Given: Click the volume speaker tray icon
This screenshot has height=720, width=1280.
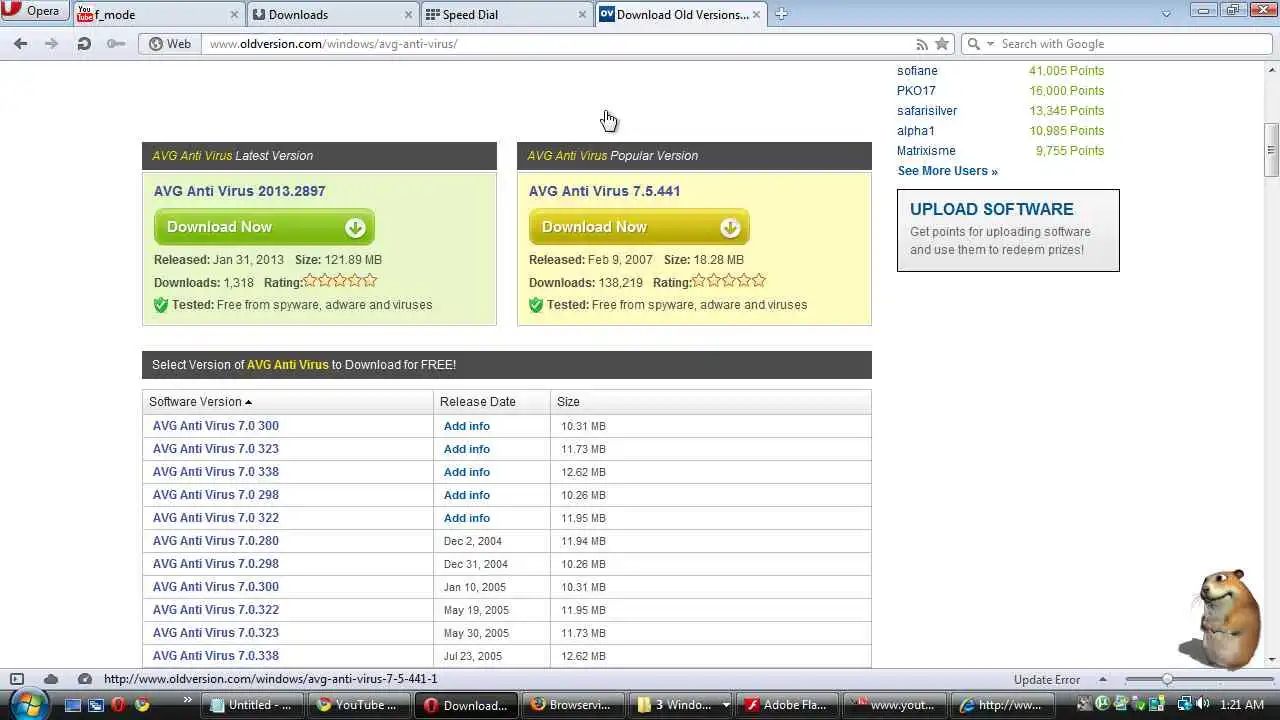Looking at the screenshot, I should pos(1203,704).
